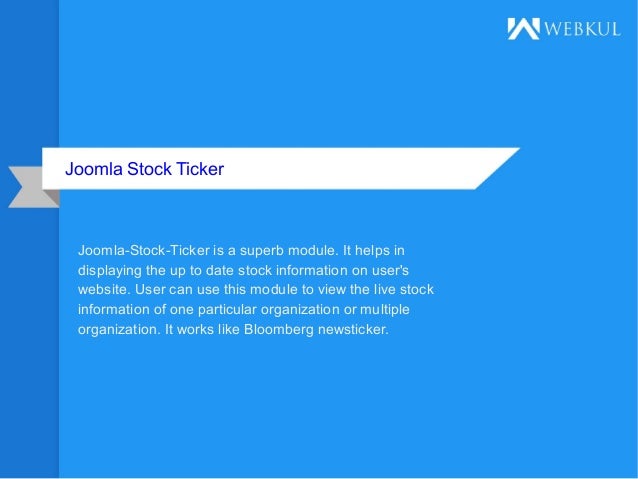Screen dimensions: 638x479
Task: Click the word multiple in fourth line
Action: 385,309
